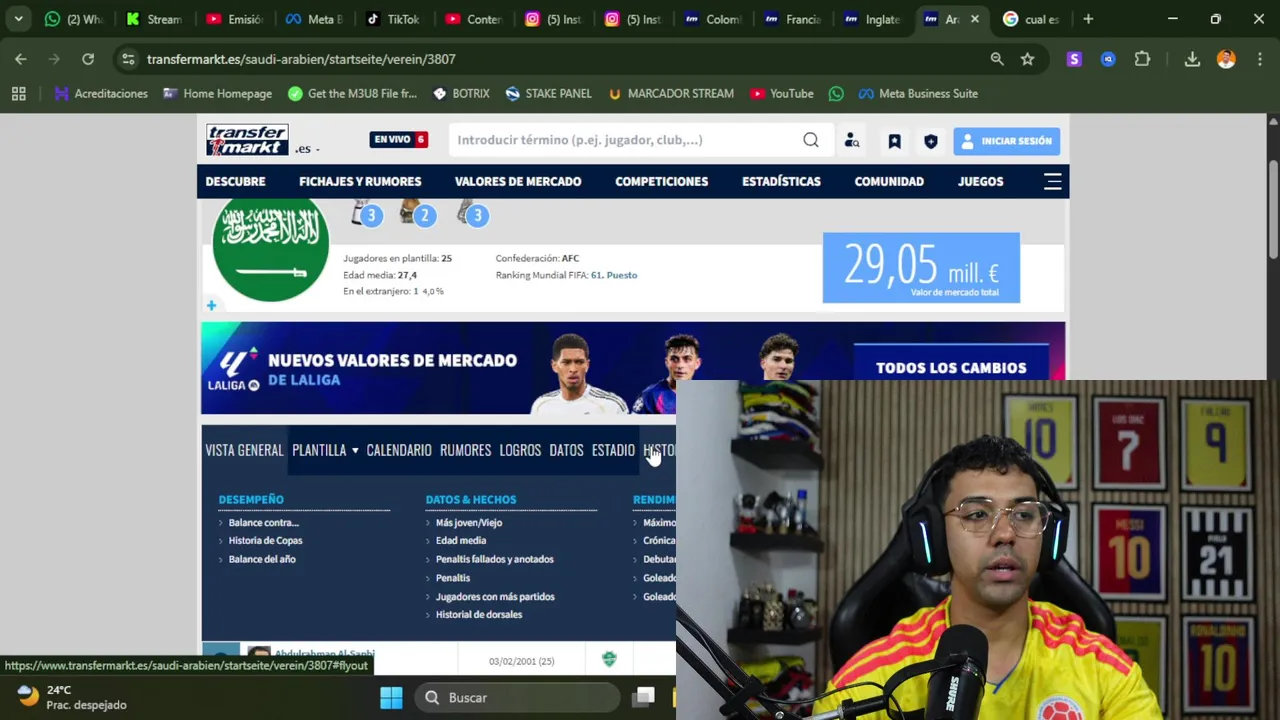Open Balance contra... link
Viewport: 1280px width, 720px height.
click(x=263, y=522)
